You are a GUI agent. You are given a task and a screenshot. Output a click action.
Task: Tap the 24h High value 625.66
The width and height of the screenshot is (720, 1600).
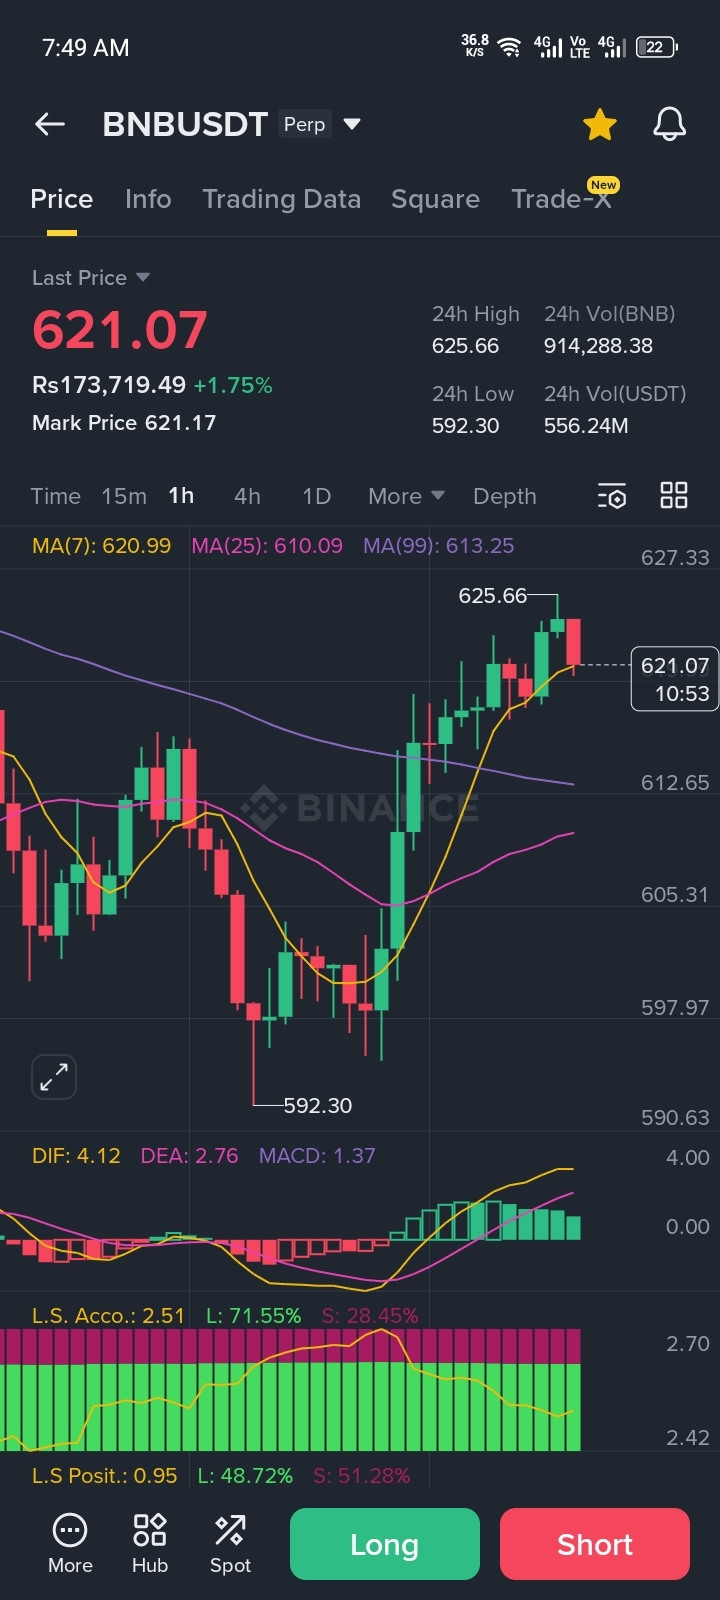(465, 346)
